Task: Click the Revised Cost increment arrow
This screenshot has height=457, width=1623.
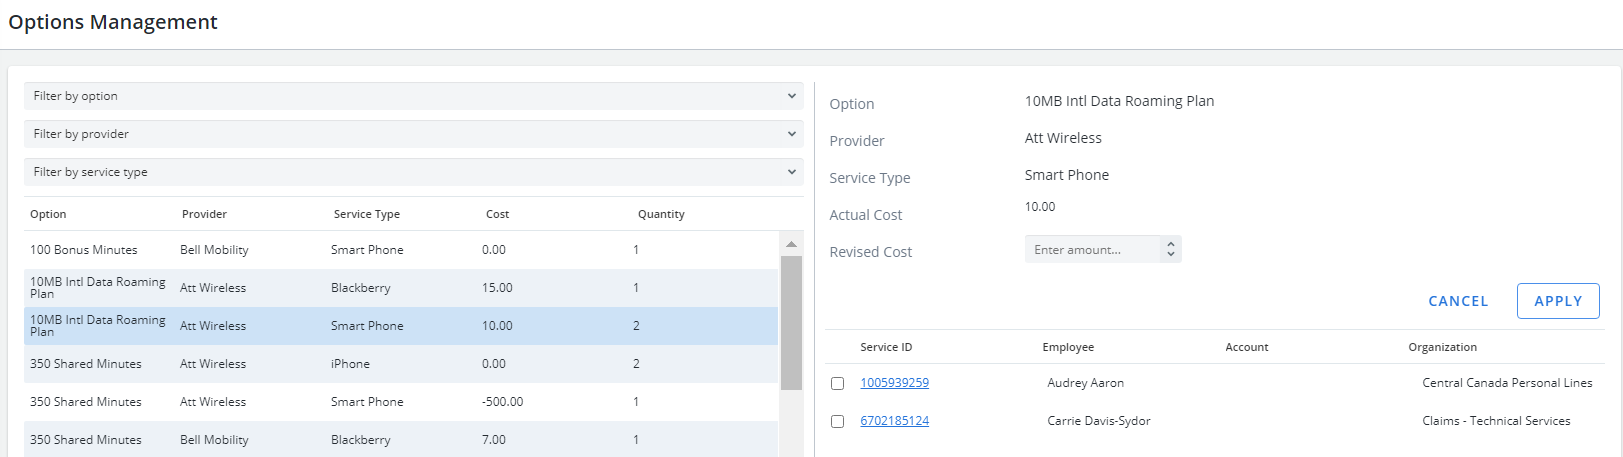Action: (x=1171, y=243)
